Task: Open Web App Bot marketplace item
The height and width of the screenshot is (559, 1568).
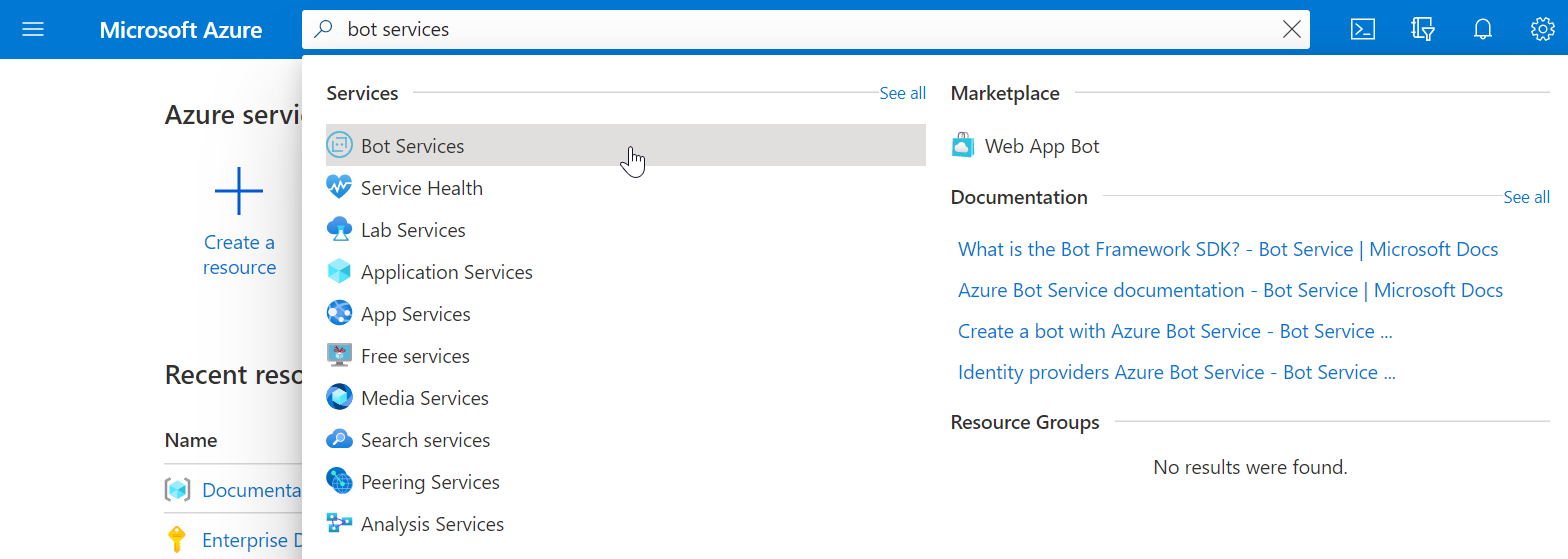Action: point(1041,146)
